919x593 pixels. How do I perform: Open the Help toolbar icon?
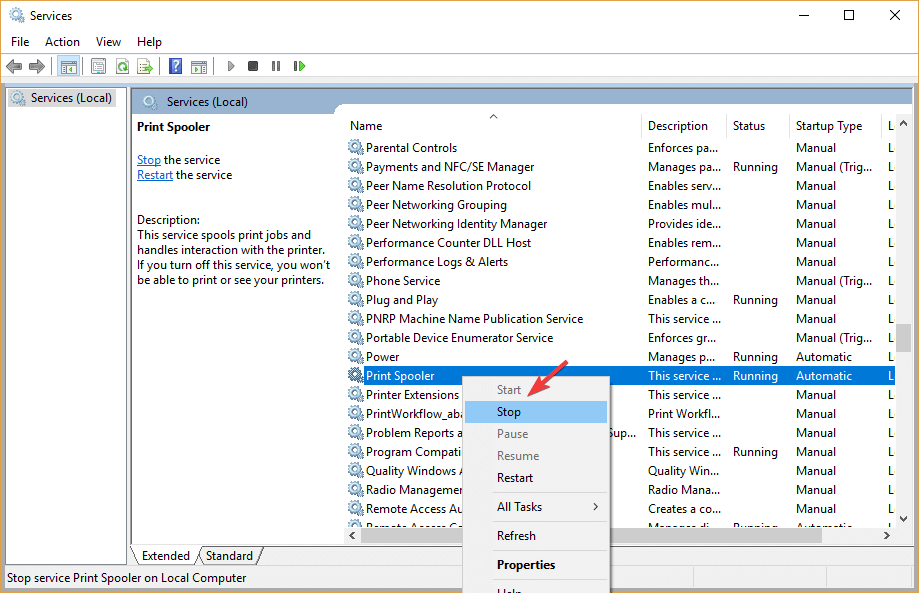tap(175, 66)
